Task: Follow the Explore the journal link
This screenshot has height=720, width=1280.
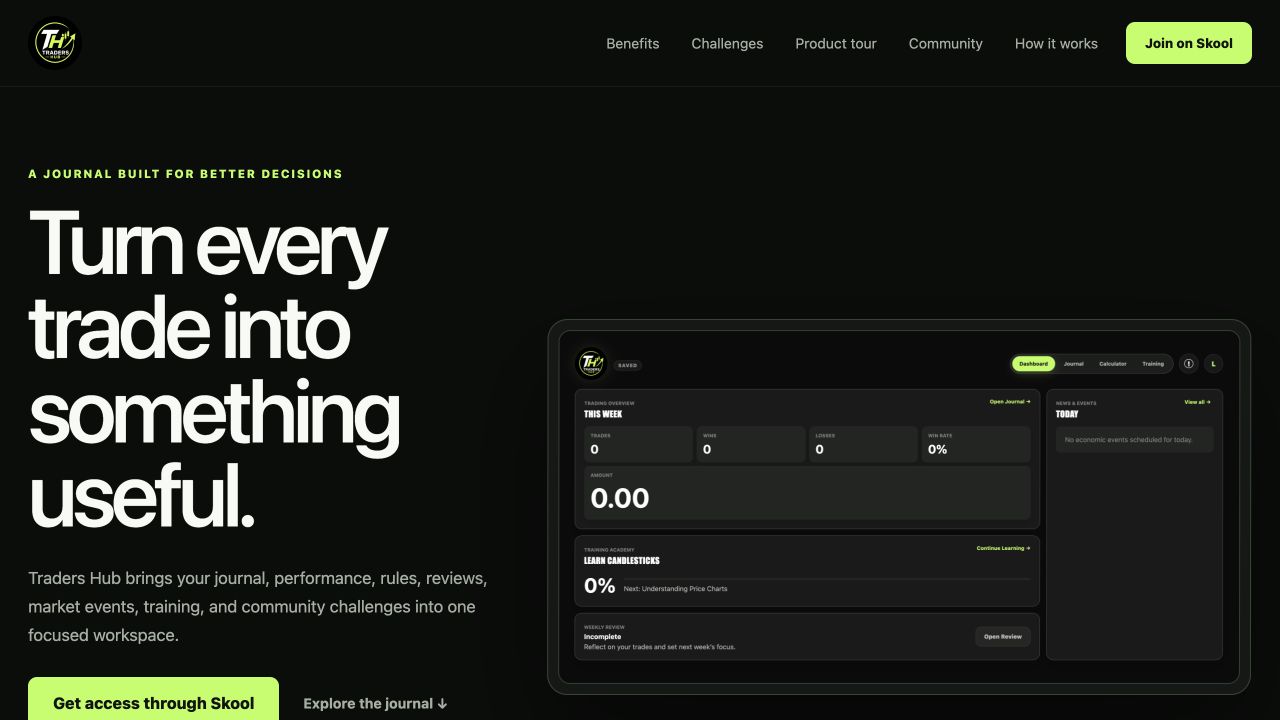Action: tap(375, 703)
